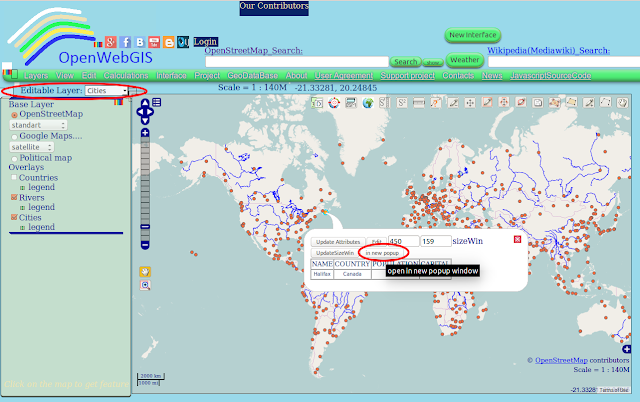Click the OpenStreetMap search input field
The image size is (640, 402).
point(297,62)
